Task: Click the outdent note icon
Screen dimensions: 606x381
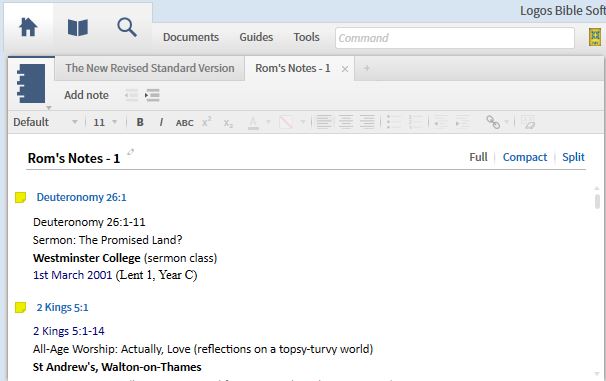Action: click(x=131, y=95)
